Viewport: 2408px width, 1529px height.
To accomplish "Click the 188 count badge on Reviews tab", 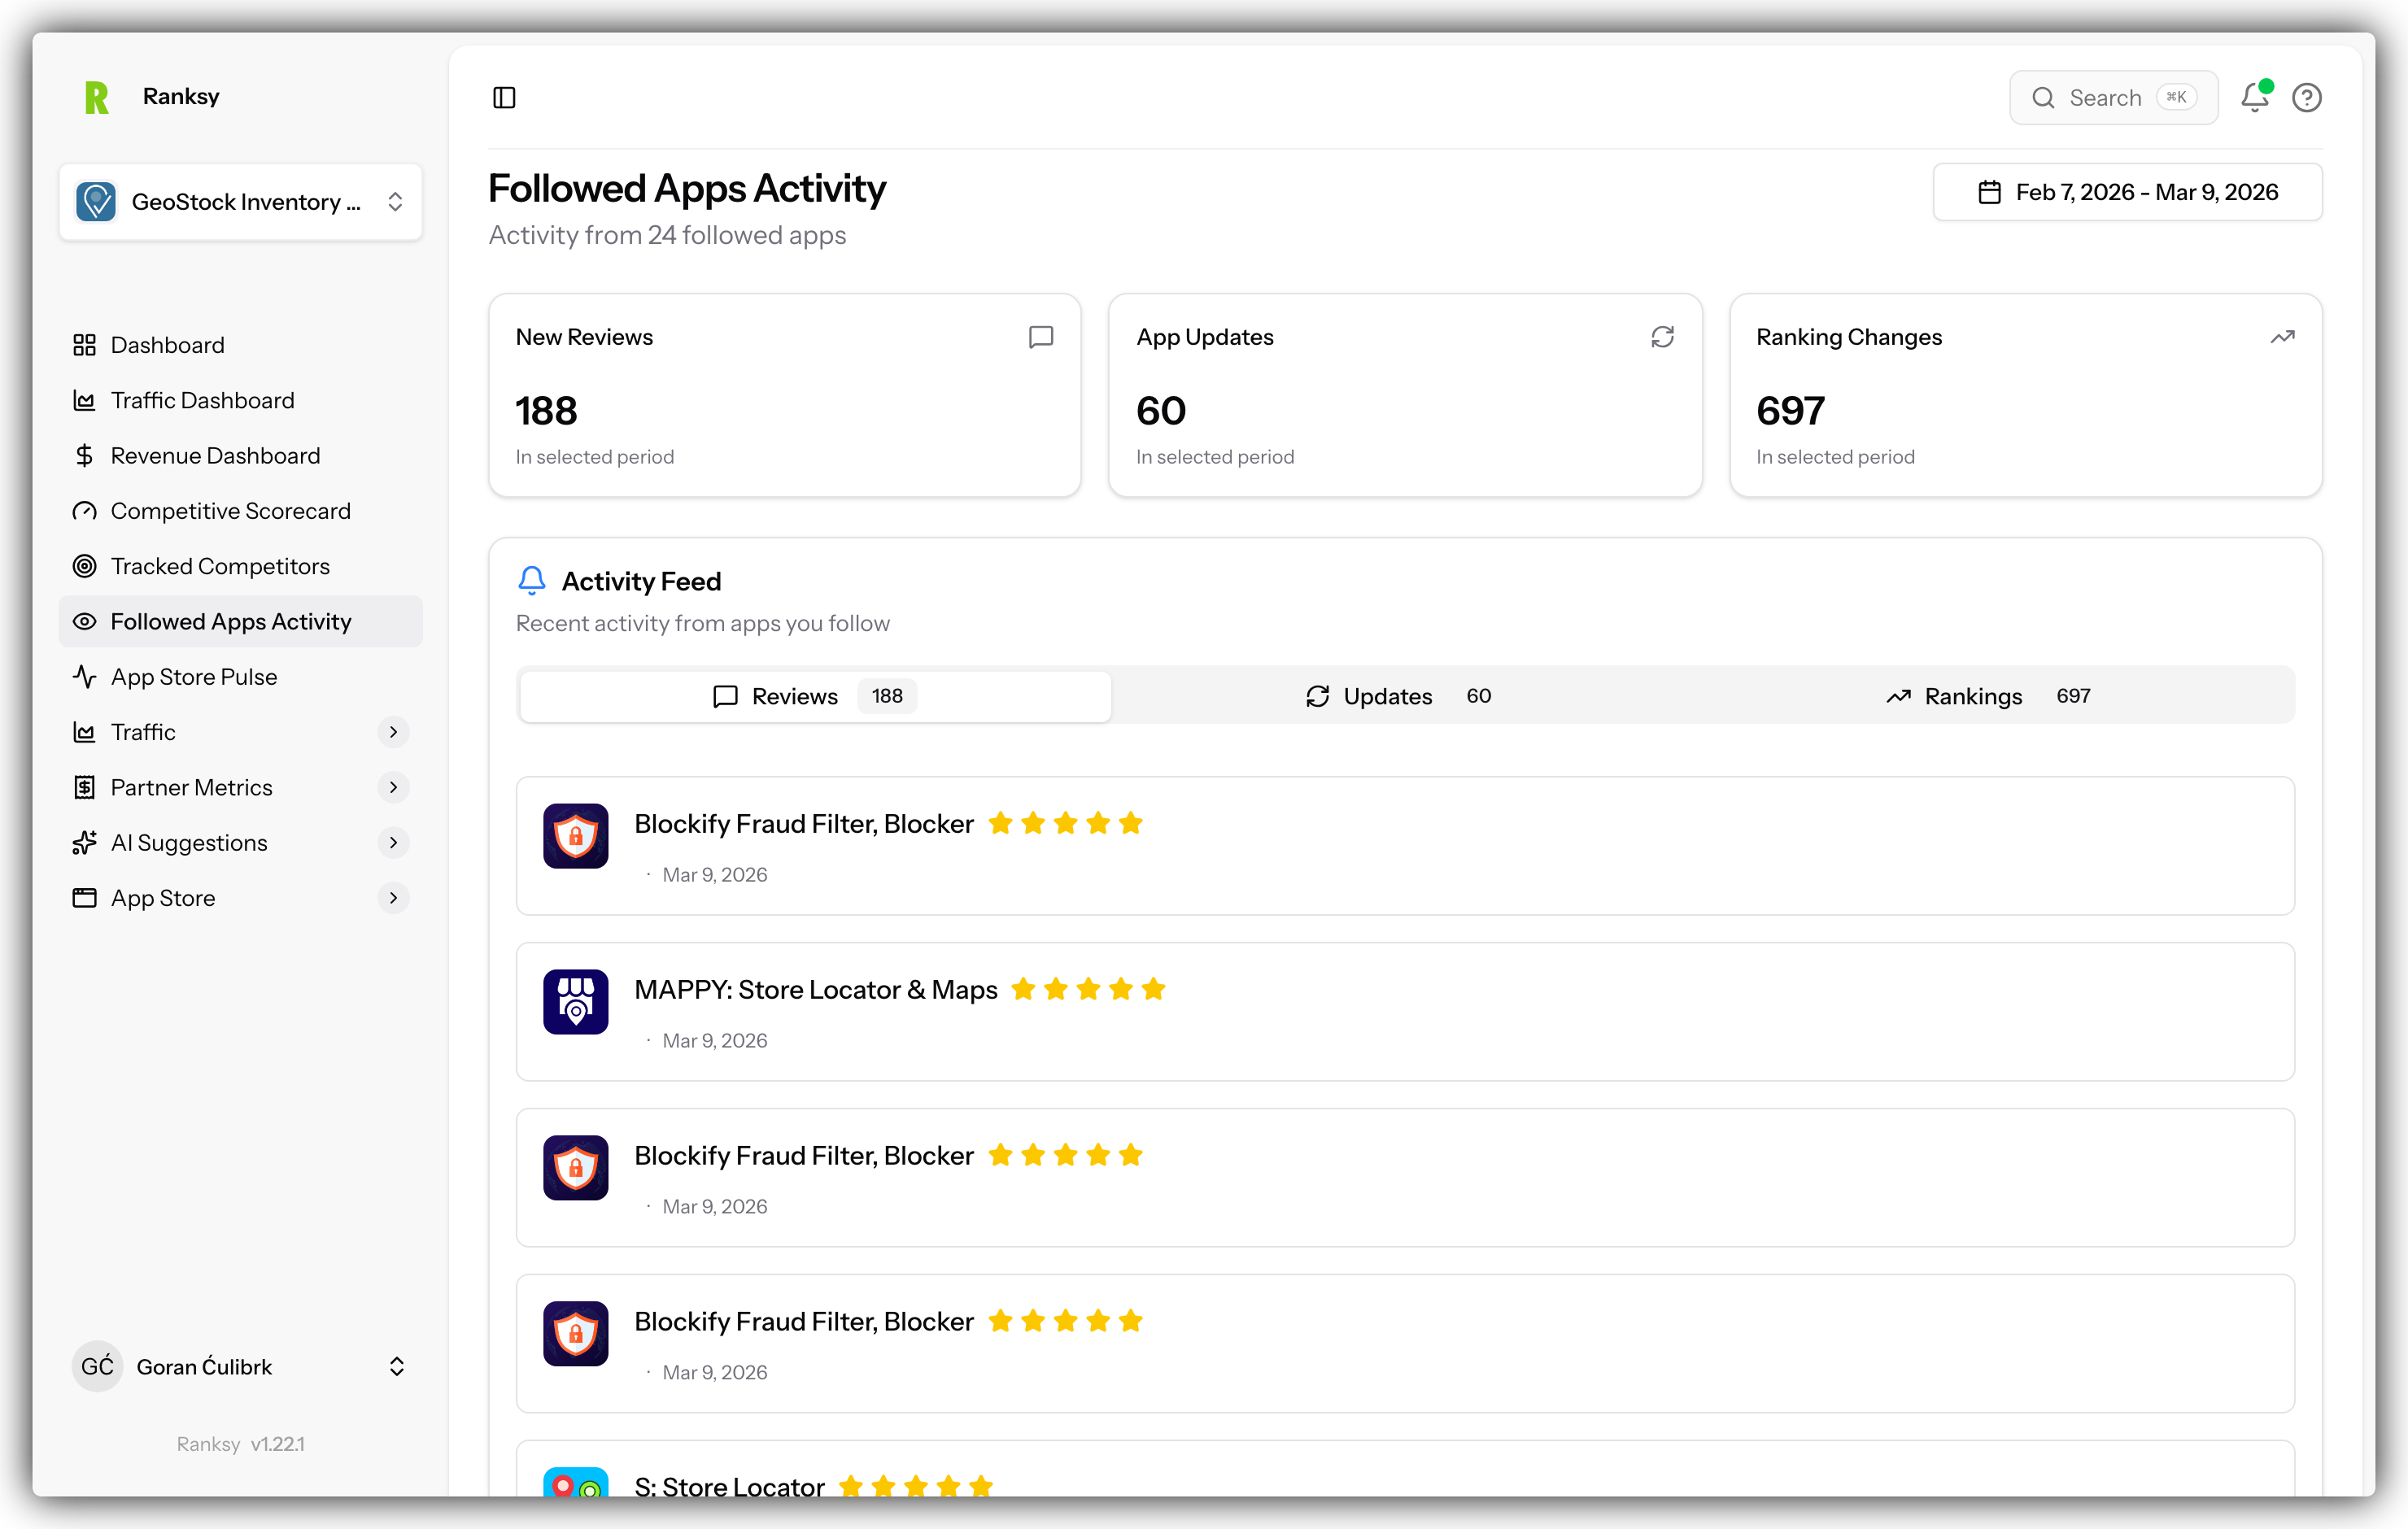I will click(x=887, y=696).
